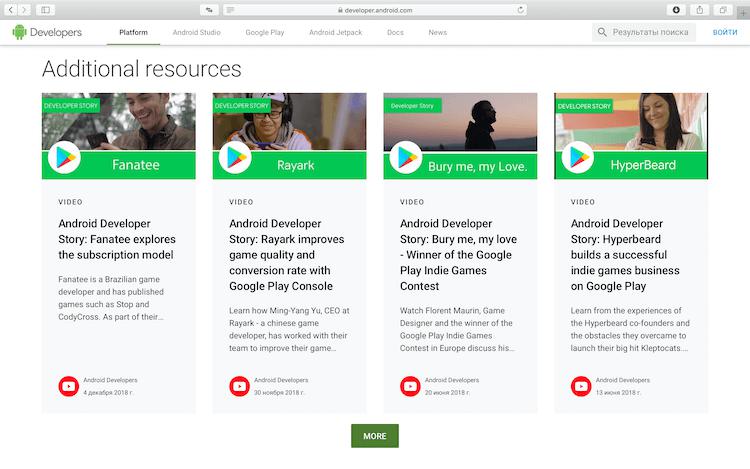Click Google Play icon on Rayark card

click(x=235, y=157)
